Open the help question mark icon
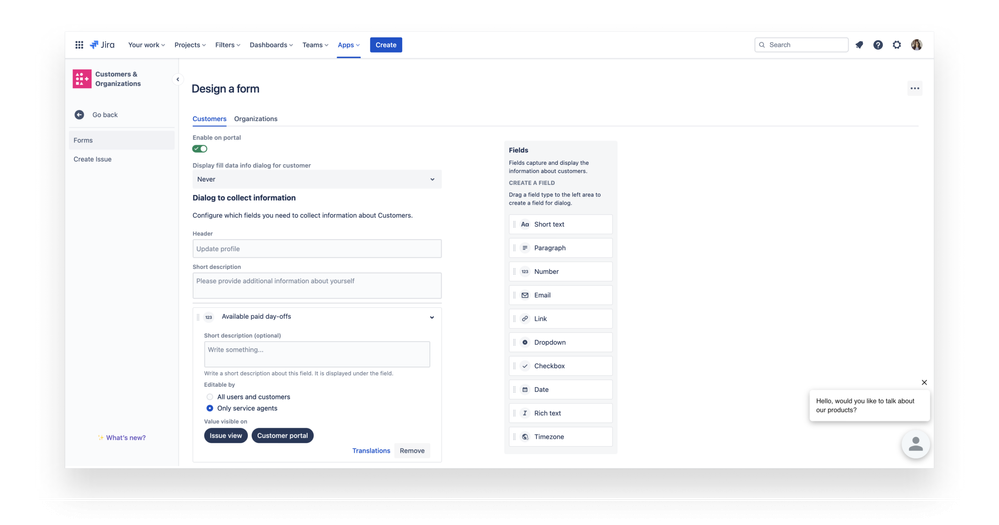Image resolution: width=999 pixels, height=525 pixels. [x=878, y=45]
